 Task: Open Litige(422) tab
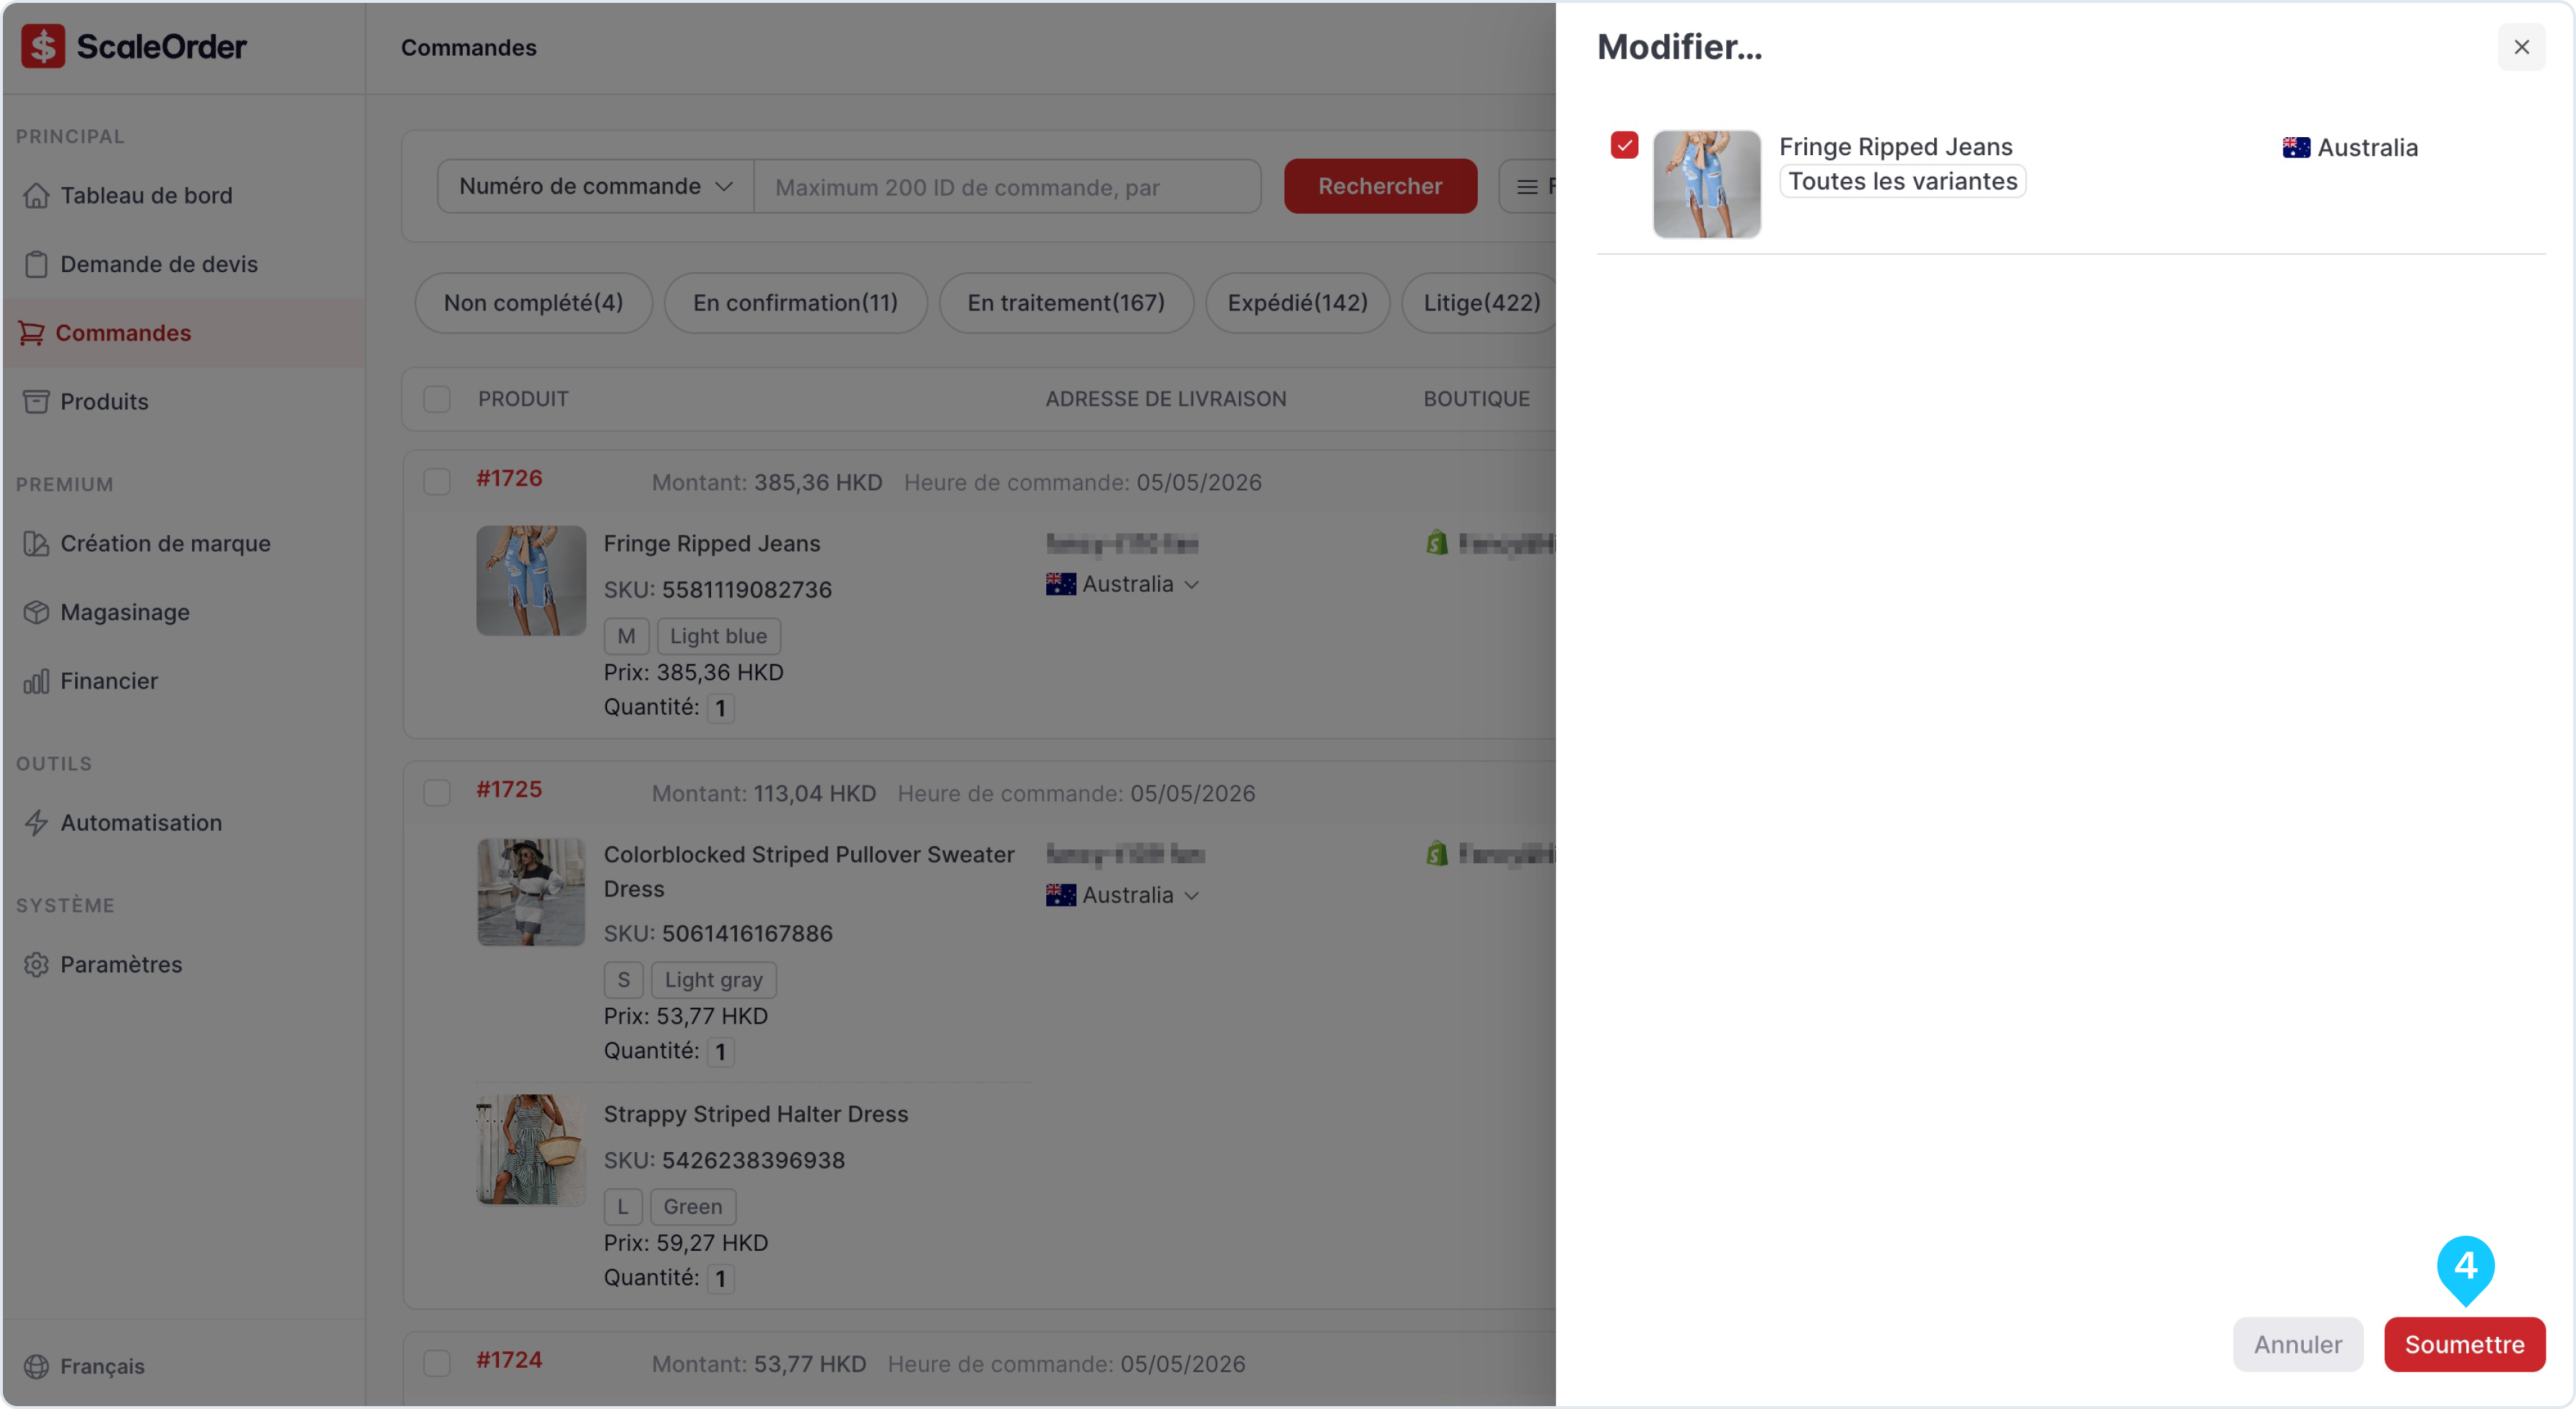click(x=1481, y=303)
